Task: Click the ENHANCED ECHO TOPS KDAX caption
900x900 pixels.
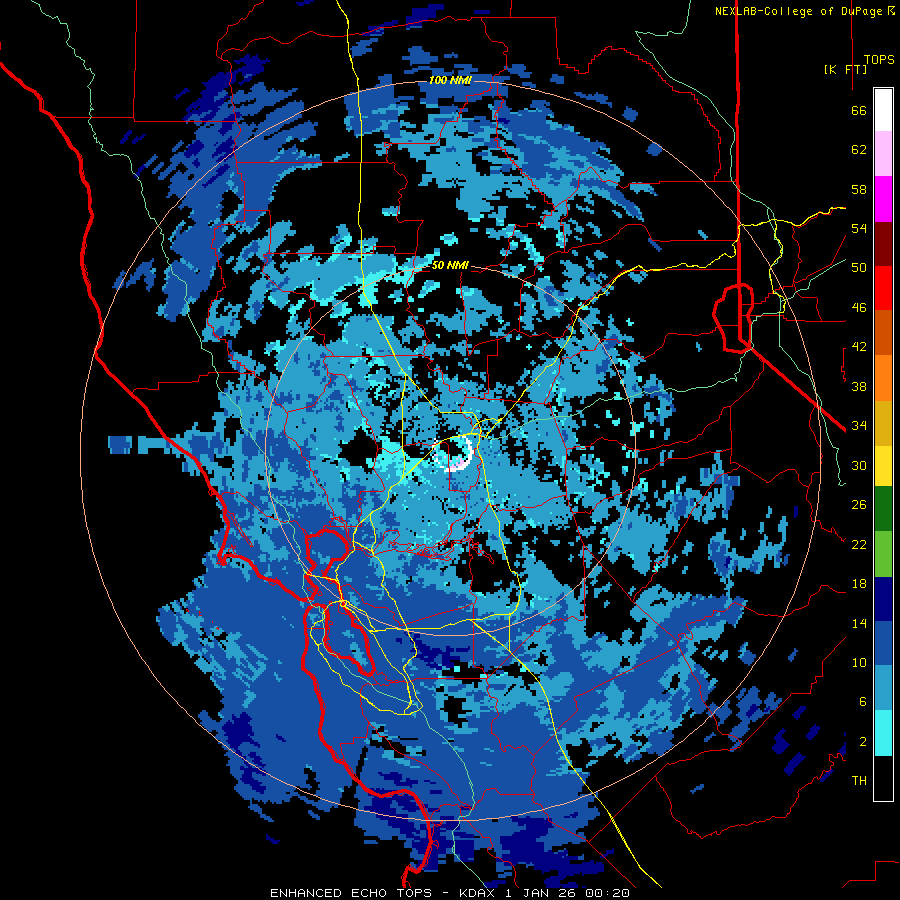Action: [x=450, y=893]
